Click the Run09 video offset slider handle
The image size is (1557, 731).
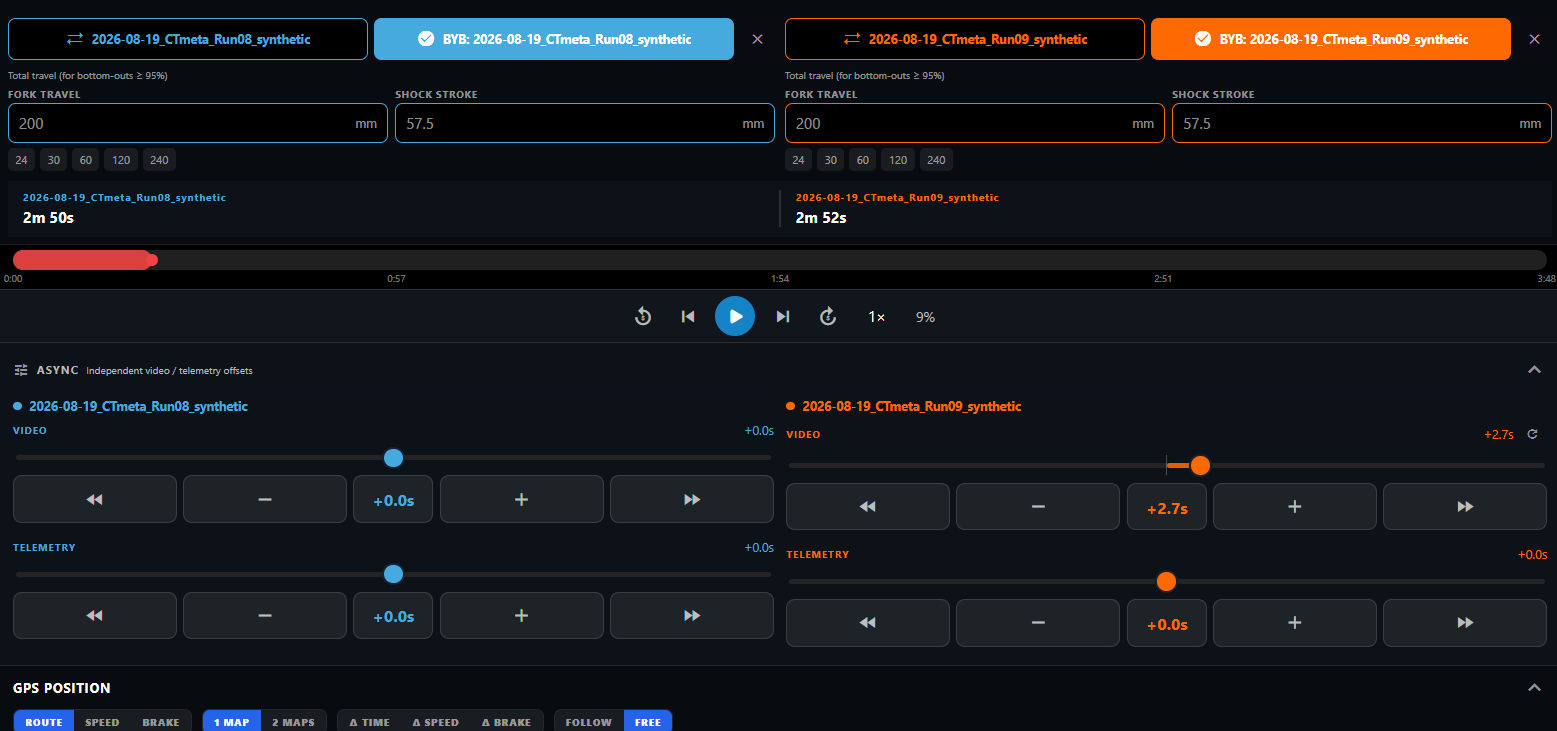click(x=1200, y=465)
